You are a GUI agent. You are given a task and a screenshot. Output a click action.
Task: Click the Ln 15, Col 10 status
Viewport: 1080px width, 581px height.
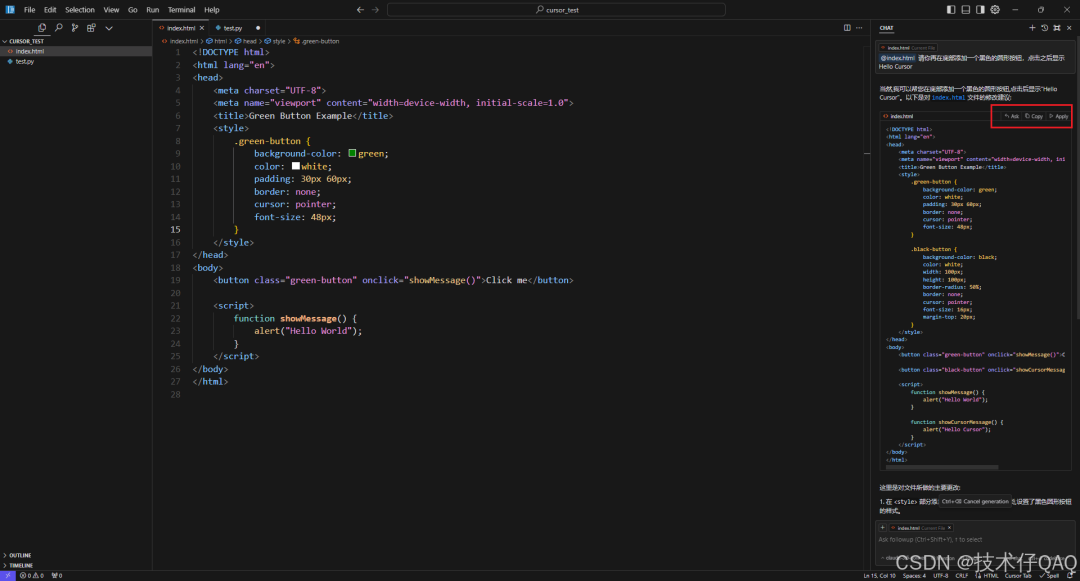click(x=880, y=575)
